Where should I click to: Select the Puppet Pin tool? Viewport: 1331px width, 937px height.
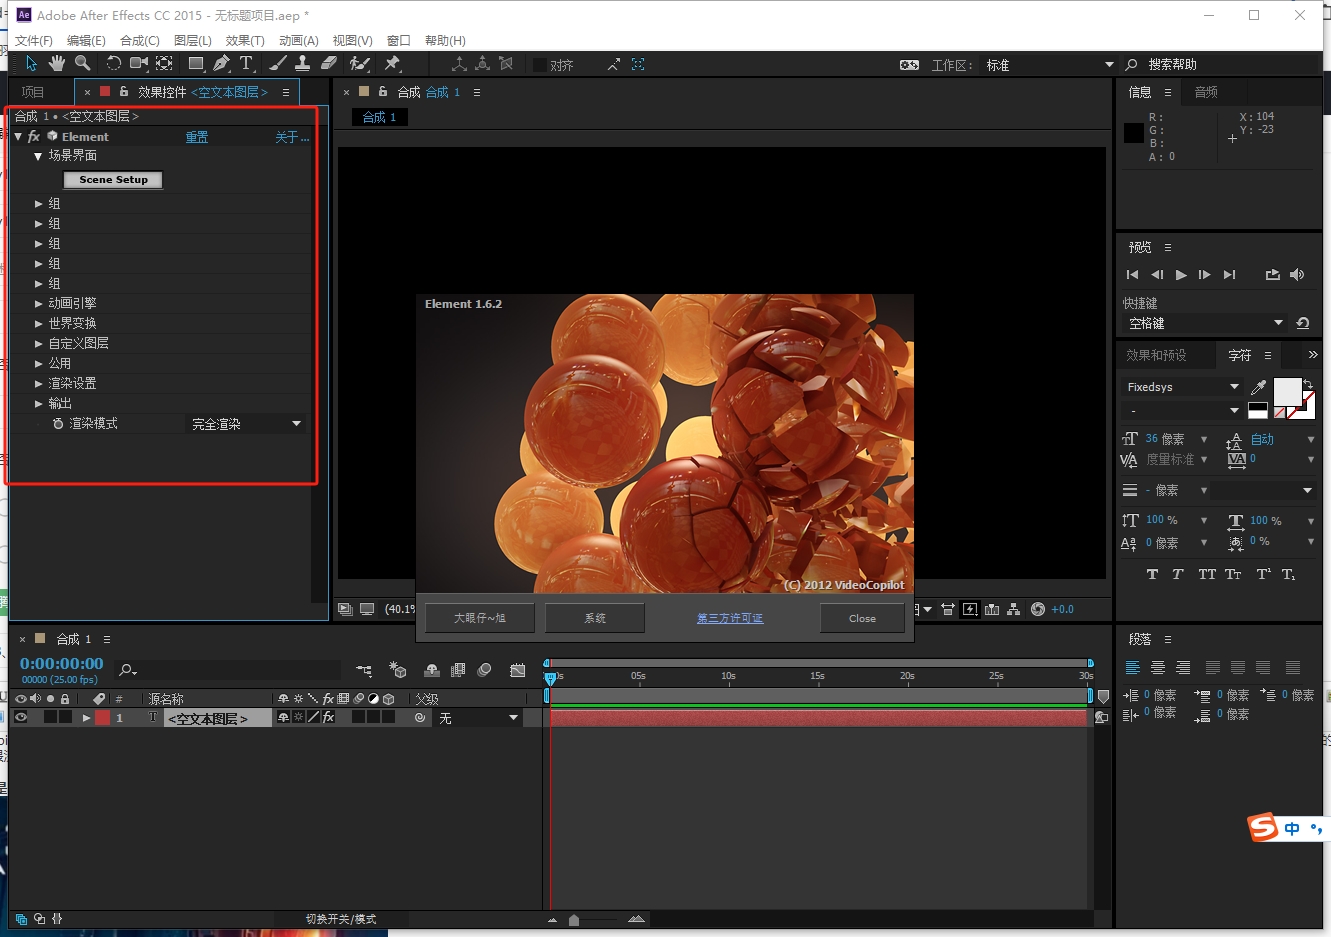[392, 64]
